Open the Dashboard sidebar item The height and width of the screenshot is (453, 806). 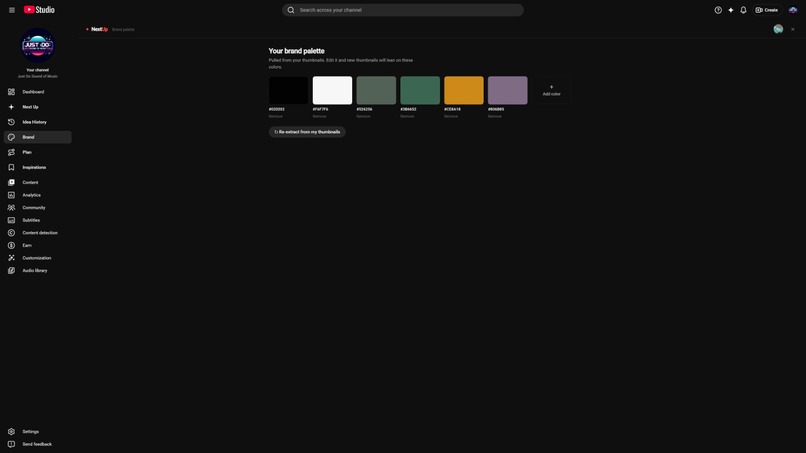(x=38, y=92)
